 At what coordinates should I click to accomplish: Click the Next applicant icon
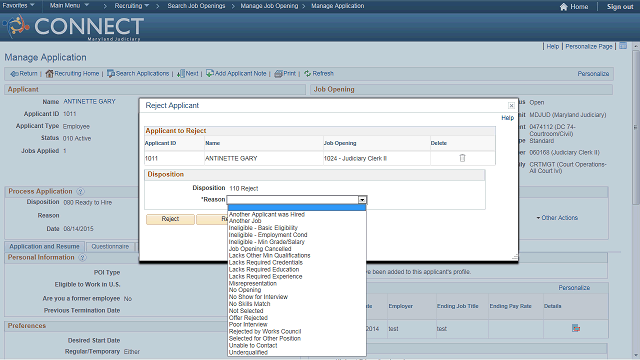(x=181, y=73)
